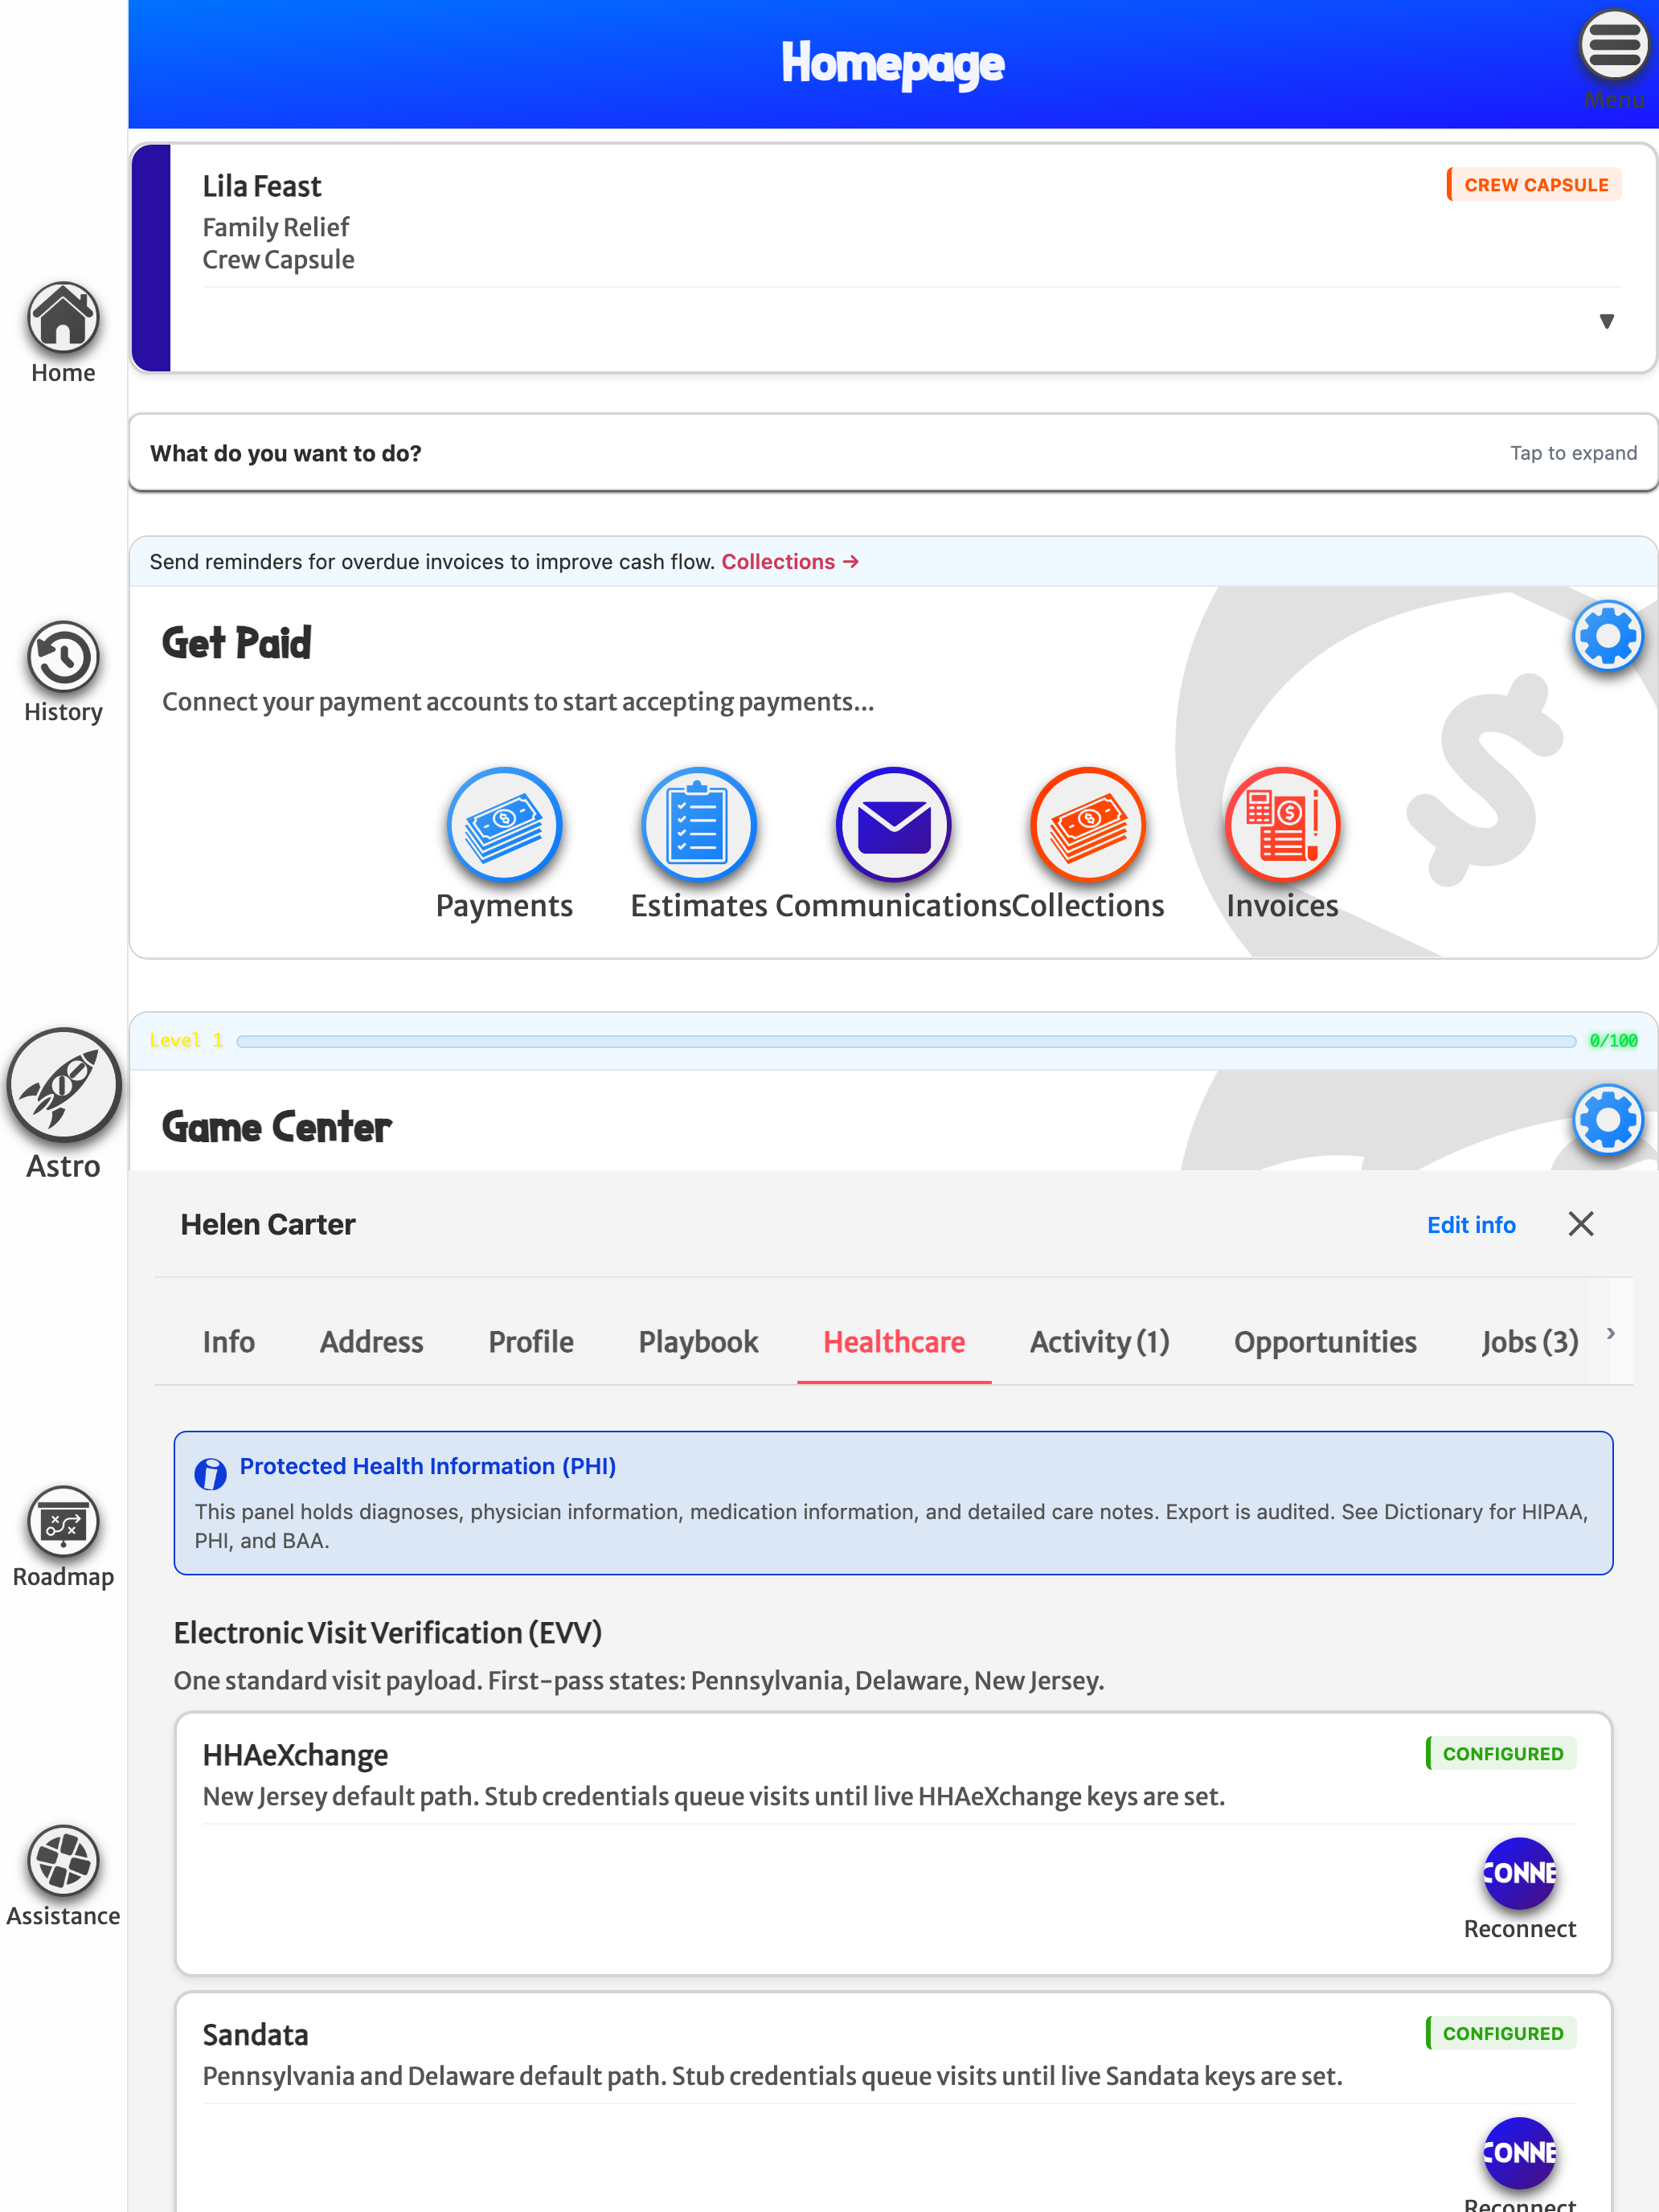Screen dimensions: 1659x2212
Task: Open the Estimates clipboard icon
Action: click(698, 825)
